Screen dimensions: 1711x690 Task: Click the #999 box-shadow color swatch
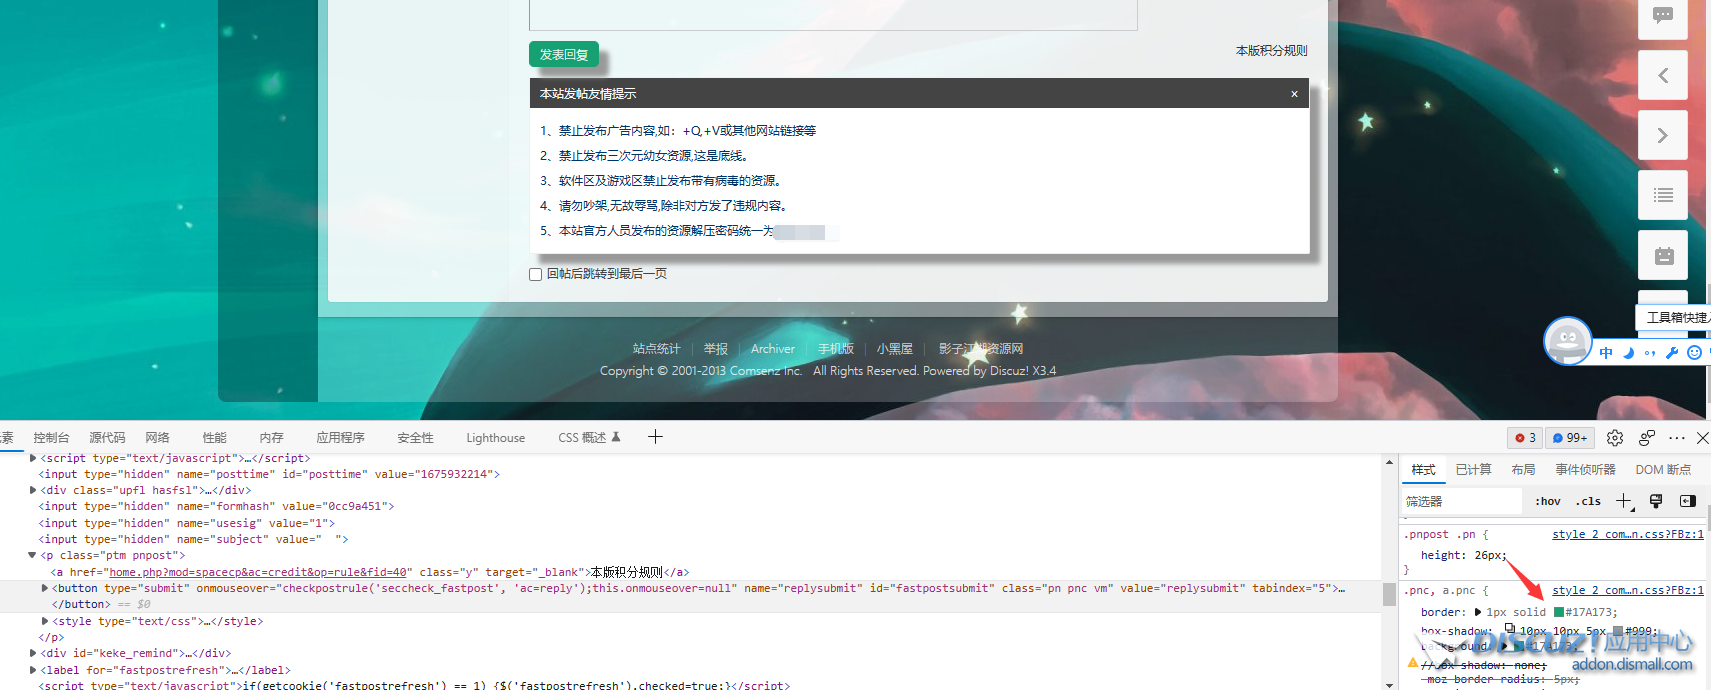1618,631
